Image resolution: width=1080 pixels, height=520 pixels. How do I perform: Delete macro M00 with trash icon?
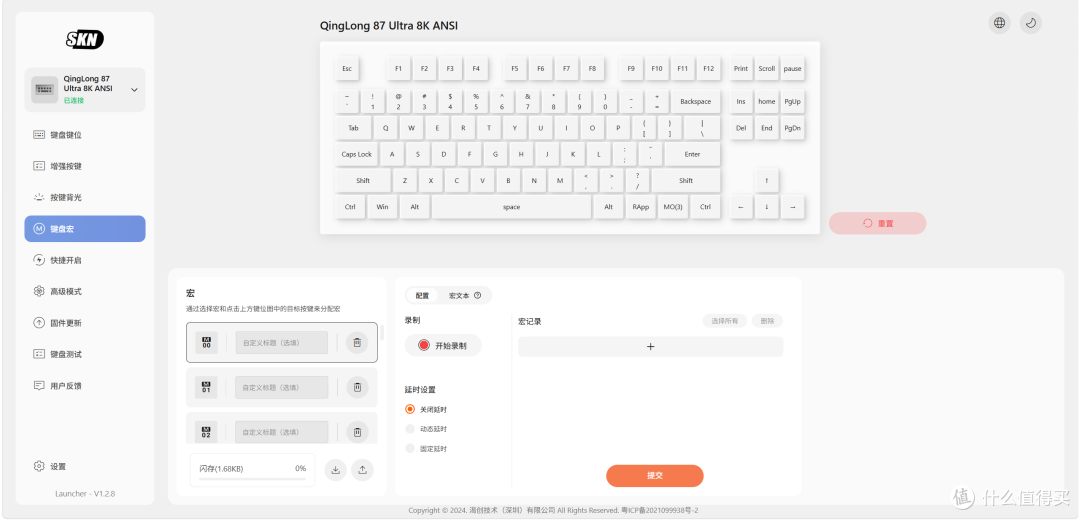(x=357, y=342)
